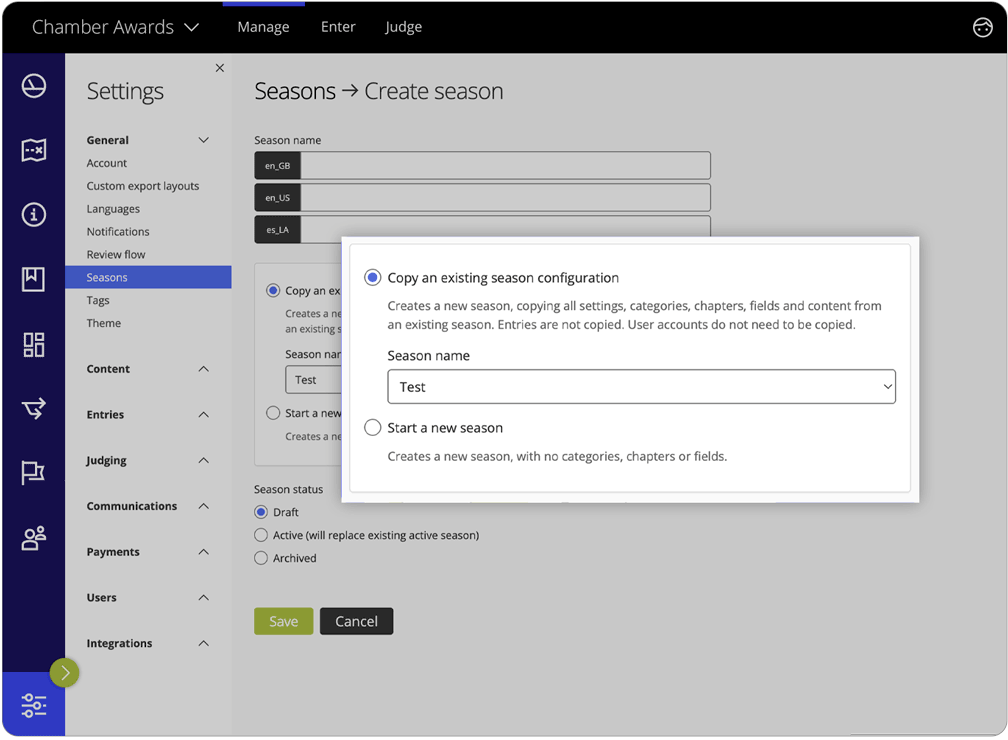Image resolution: width=1008 pixels, height=740 pixels.
Task: Select the bookmark icon in the sidebar
Action: click(33, 279)
